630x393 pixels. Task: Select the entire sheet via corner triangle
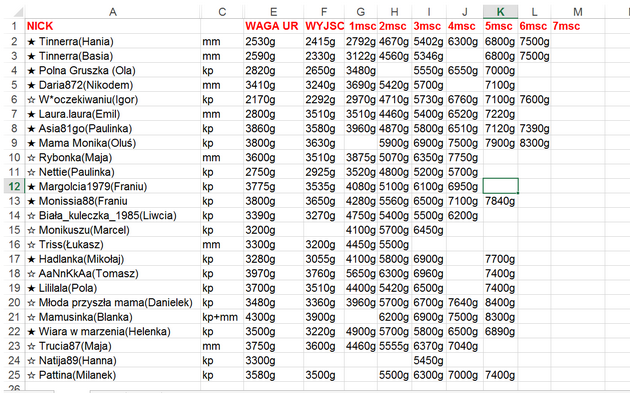point(14,12)
